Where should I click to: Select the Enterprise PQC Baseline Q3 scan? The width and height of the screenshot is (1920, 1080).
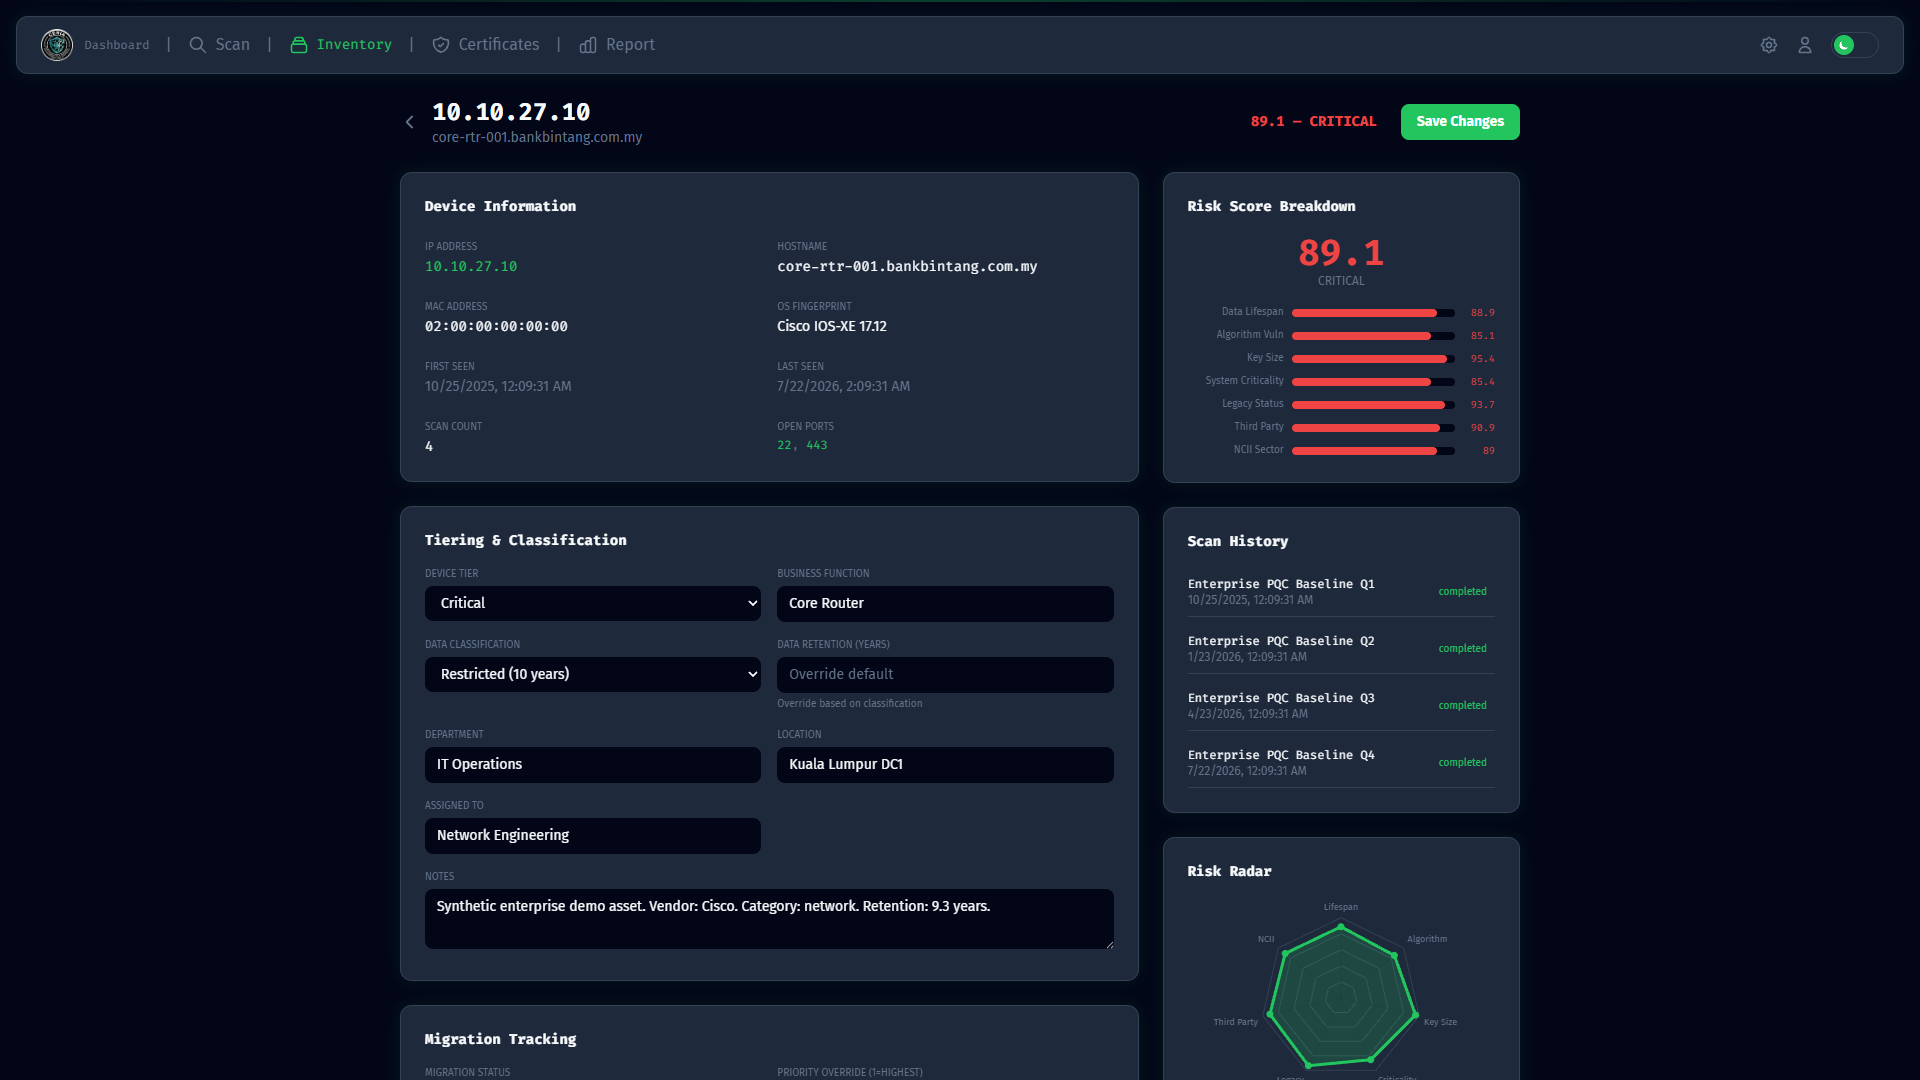pyautogui.click(x=1341, y=705)
